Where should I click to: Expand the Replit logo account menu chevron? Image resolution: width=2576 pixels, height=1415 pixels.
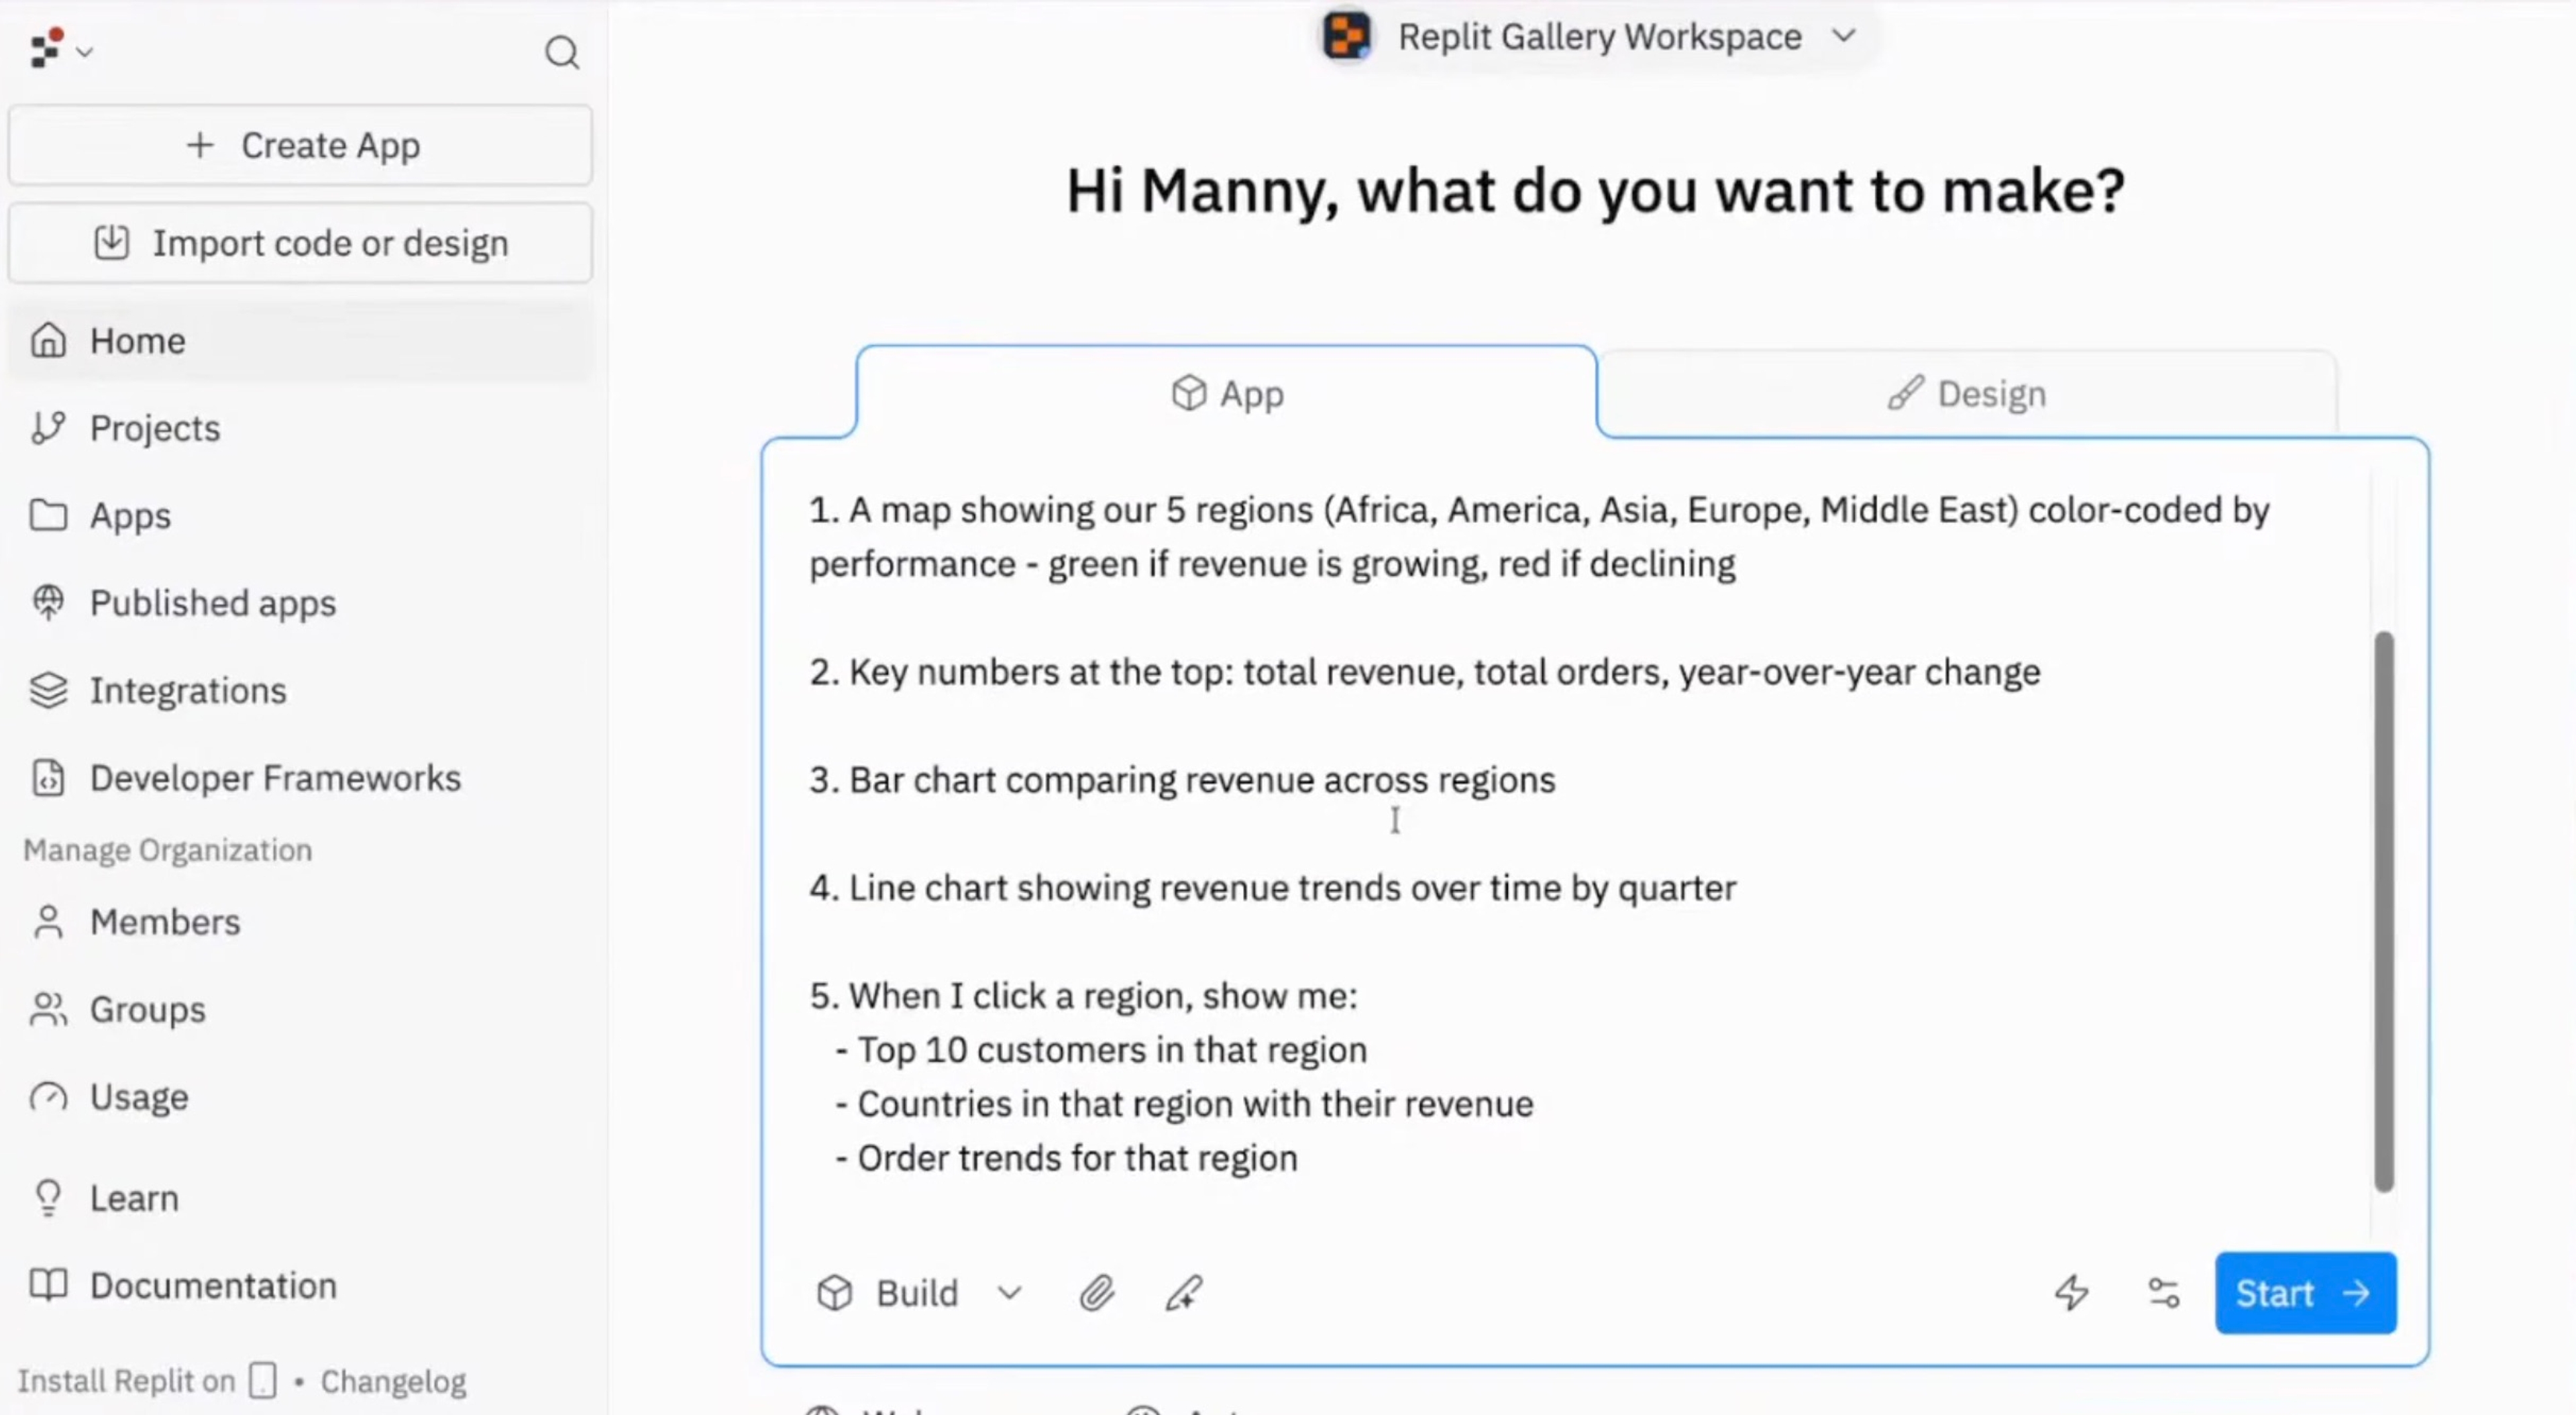click(x=85, y=52)
